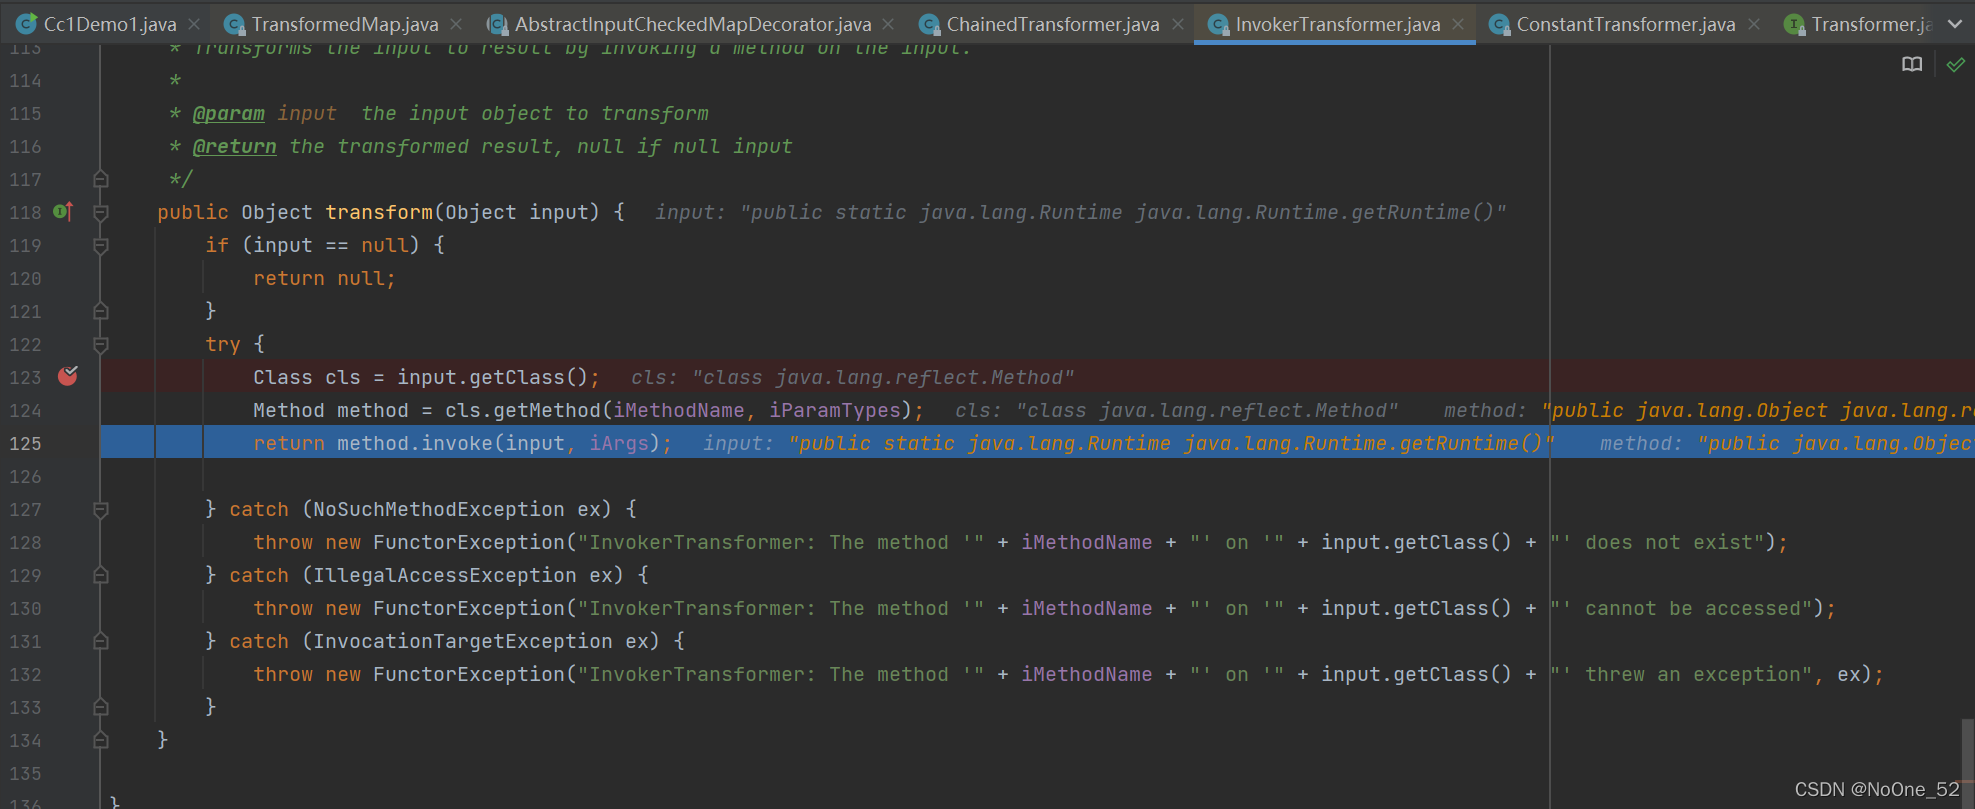This screenshot has width=1975, height=809.
Task: Click the "does not exist" string literal
Action: coord(1658,542)
